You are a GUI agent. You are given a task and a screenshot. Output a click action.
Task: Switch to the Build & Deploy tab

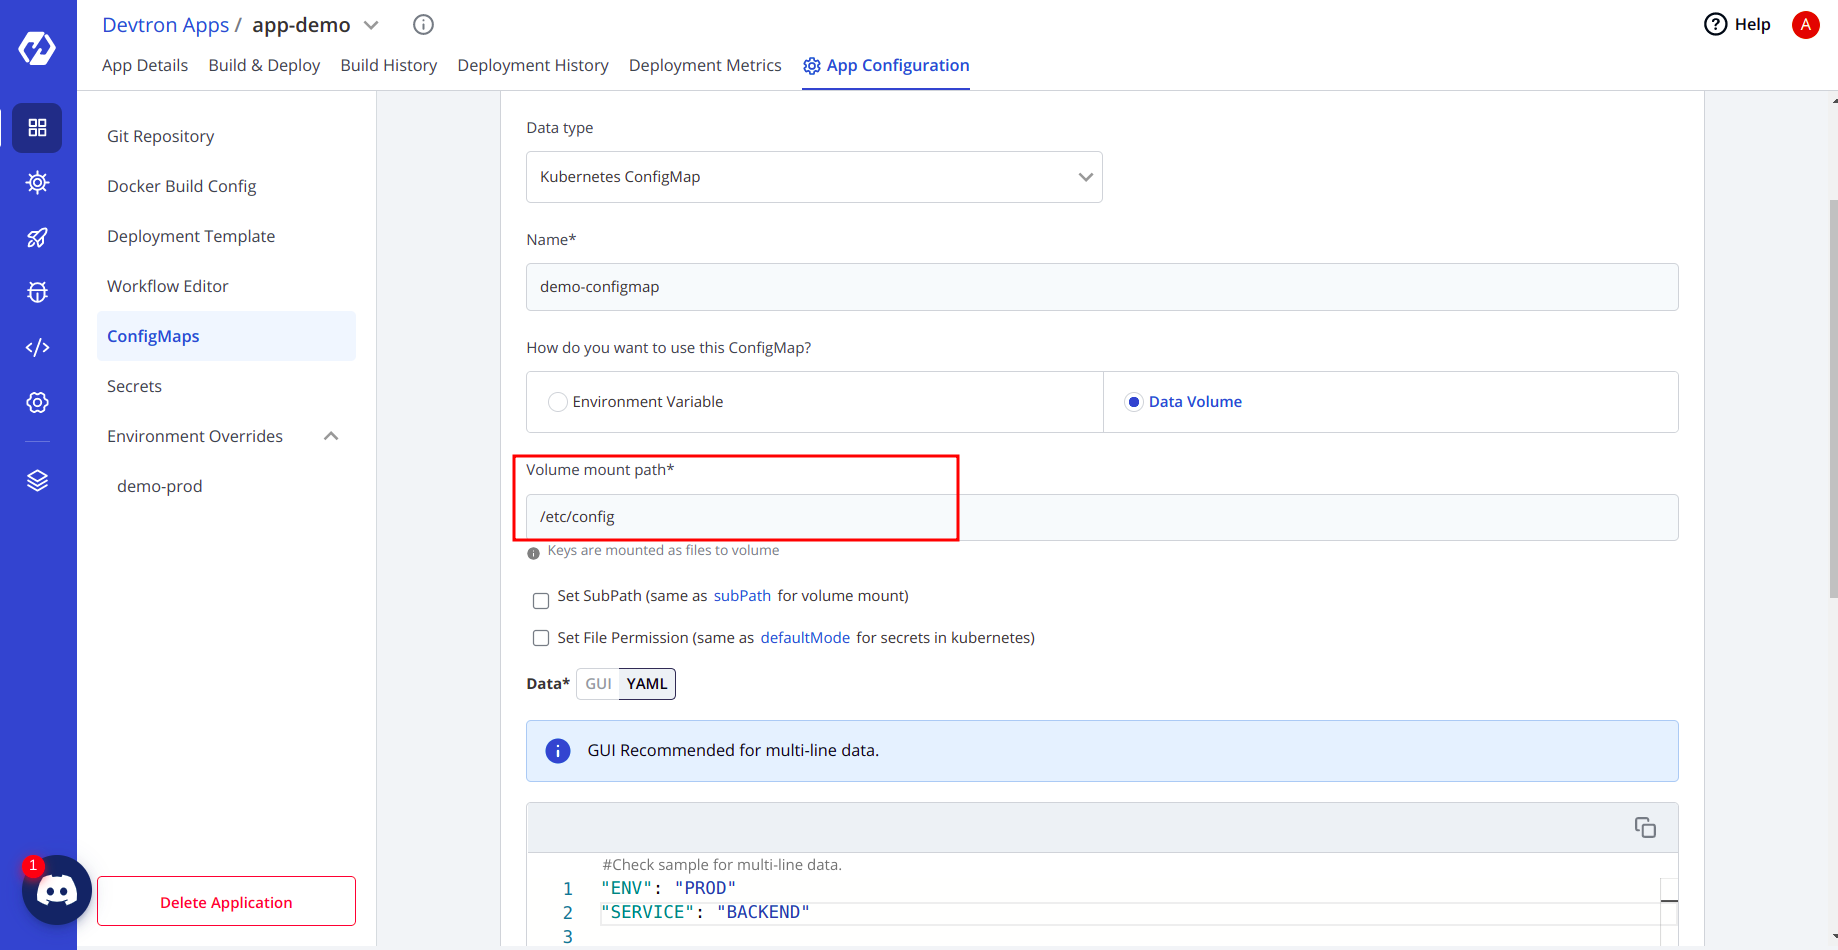coord(264,65)
